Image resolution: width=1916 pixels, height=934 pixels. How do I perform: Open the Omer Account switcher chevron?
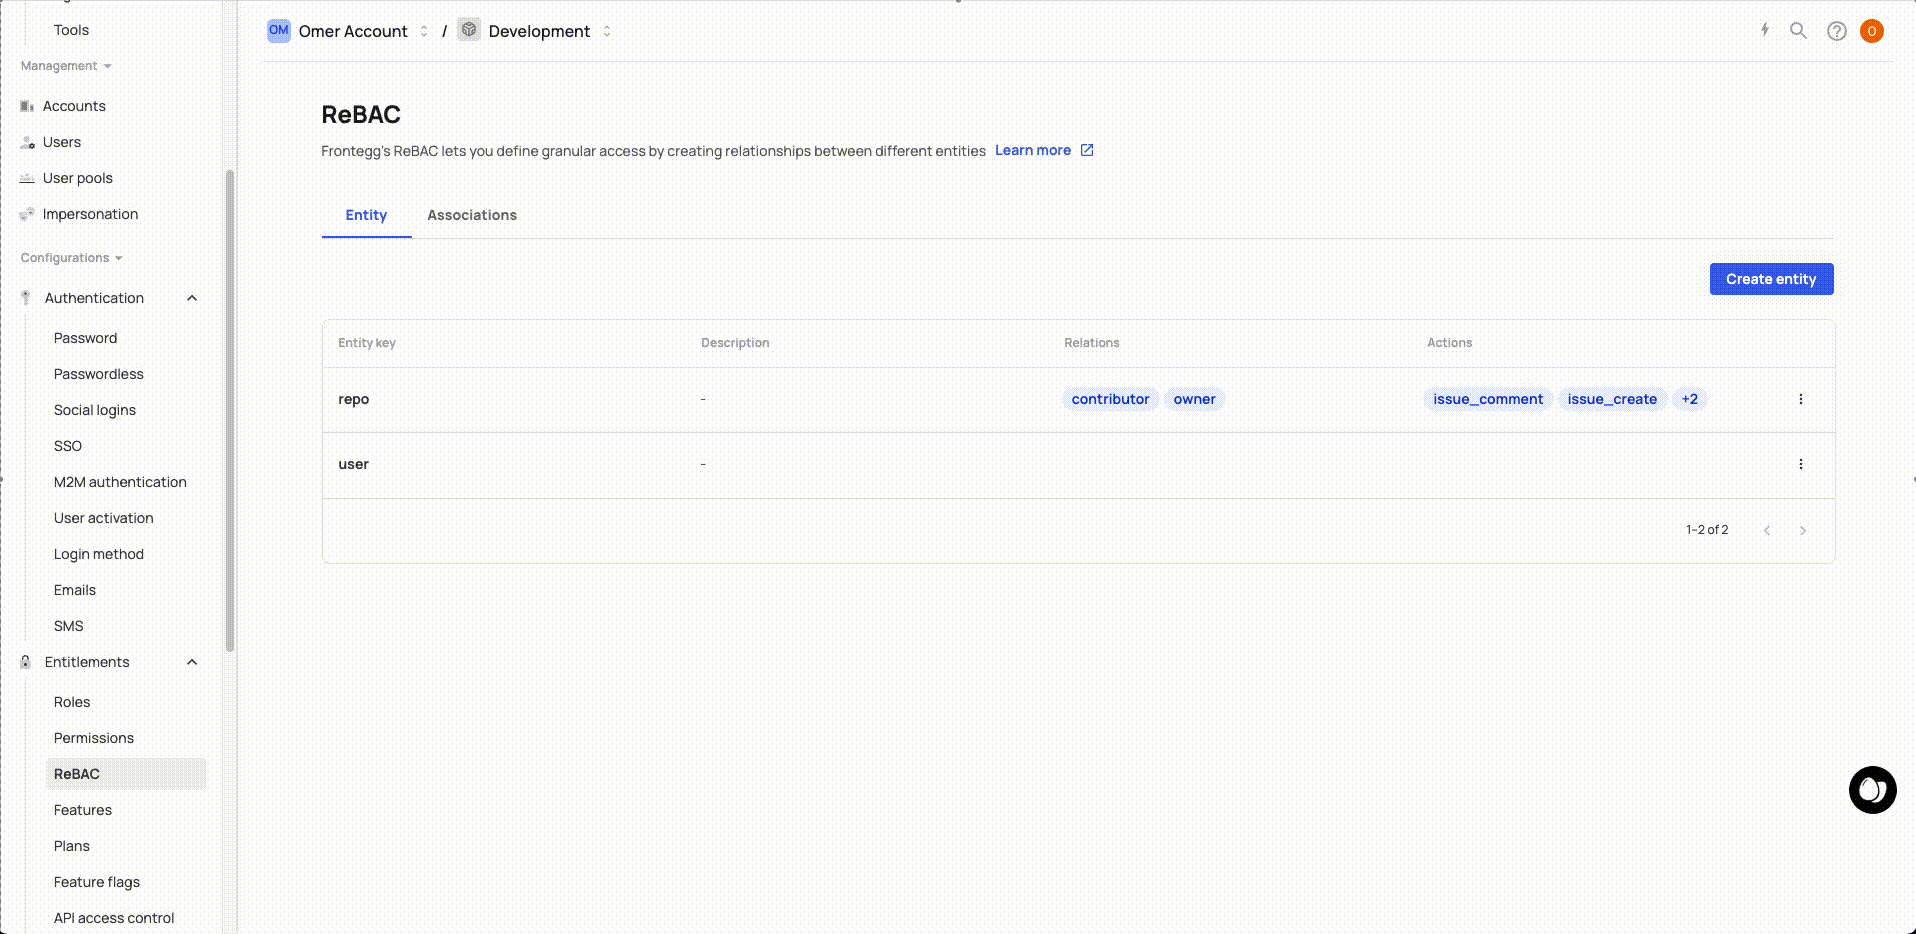click(x=424, y=31)
